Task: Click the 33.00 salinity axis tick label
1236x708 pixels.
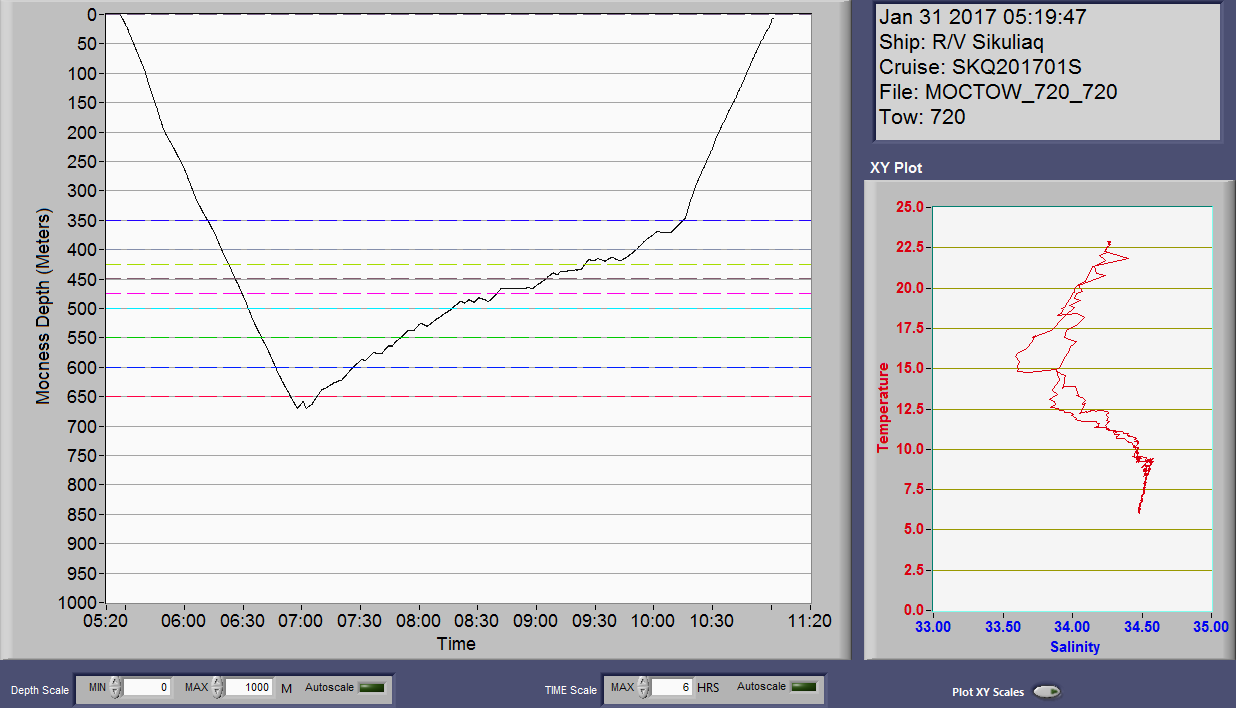Action: click(x=933, y=628)
